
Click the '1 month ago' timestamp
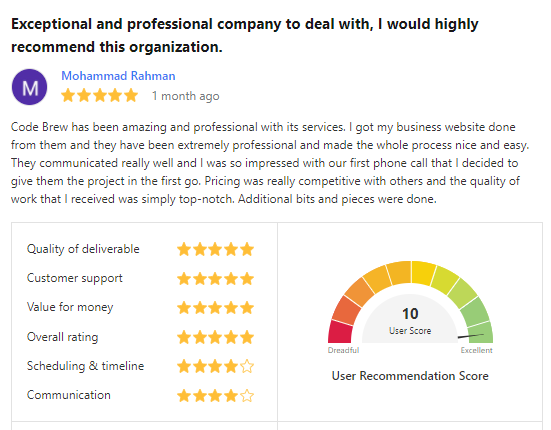(185, 96)
